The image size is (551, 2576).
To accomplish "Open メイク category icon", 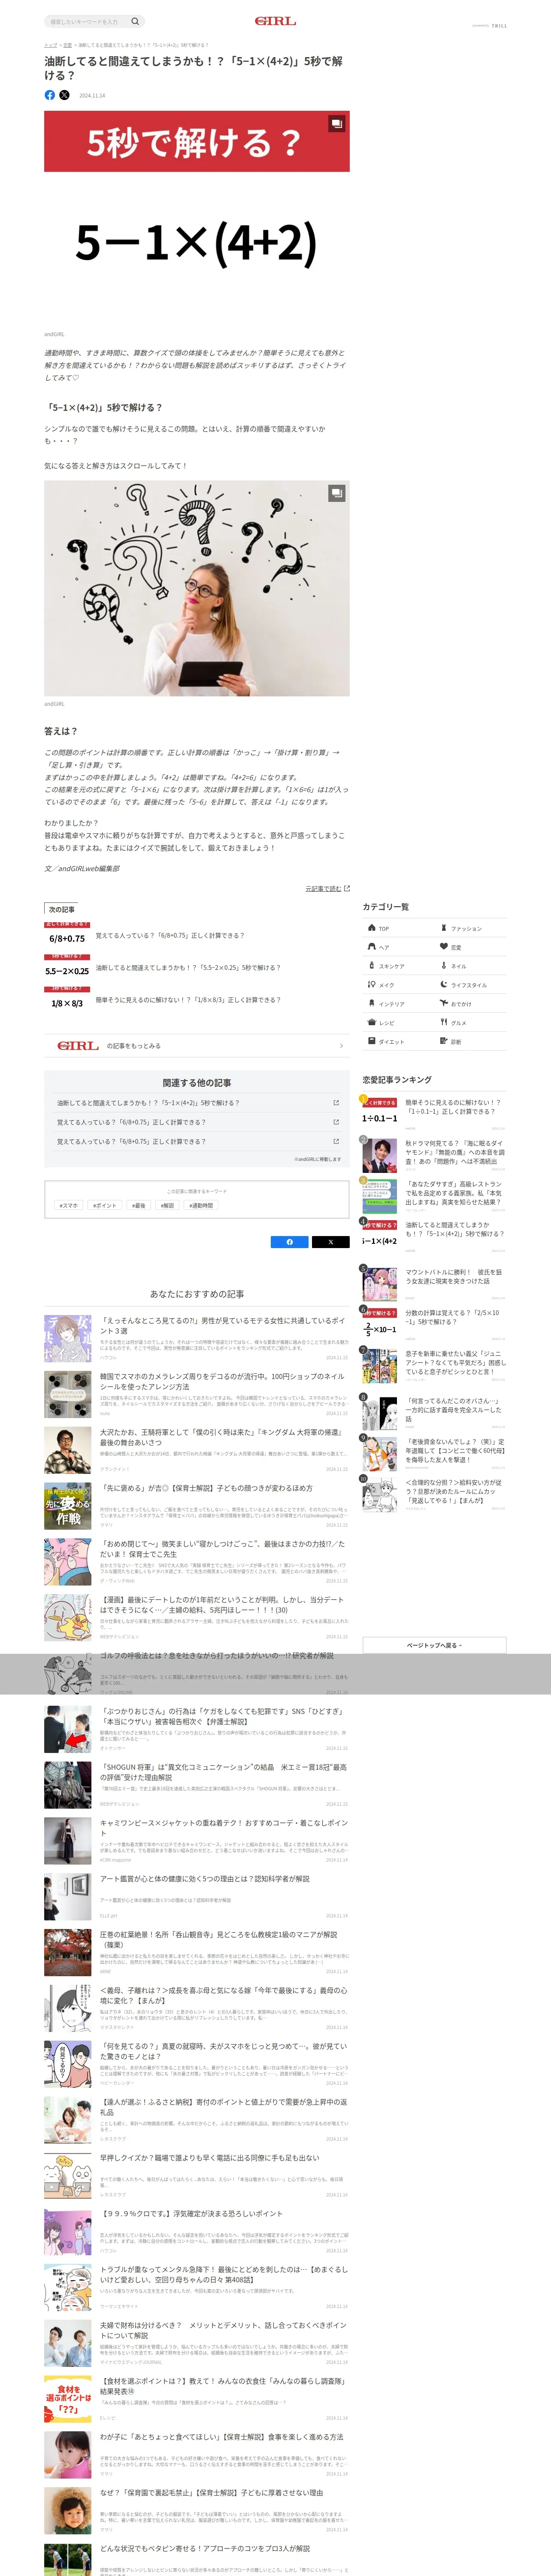I will 371,985.
